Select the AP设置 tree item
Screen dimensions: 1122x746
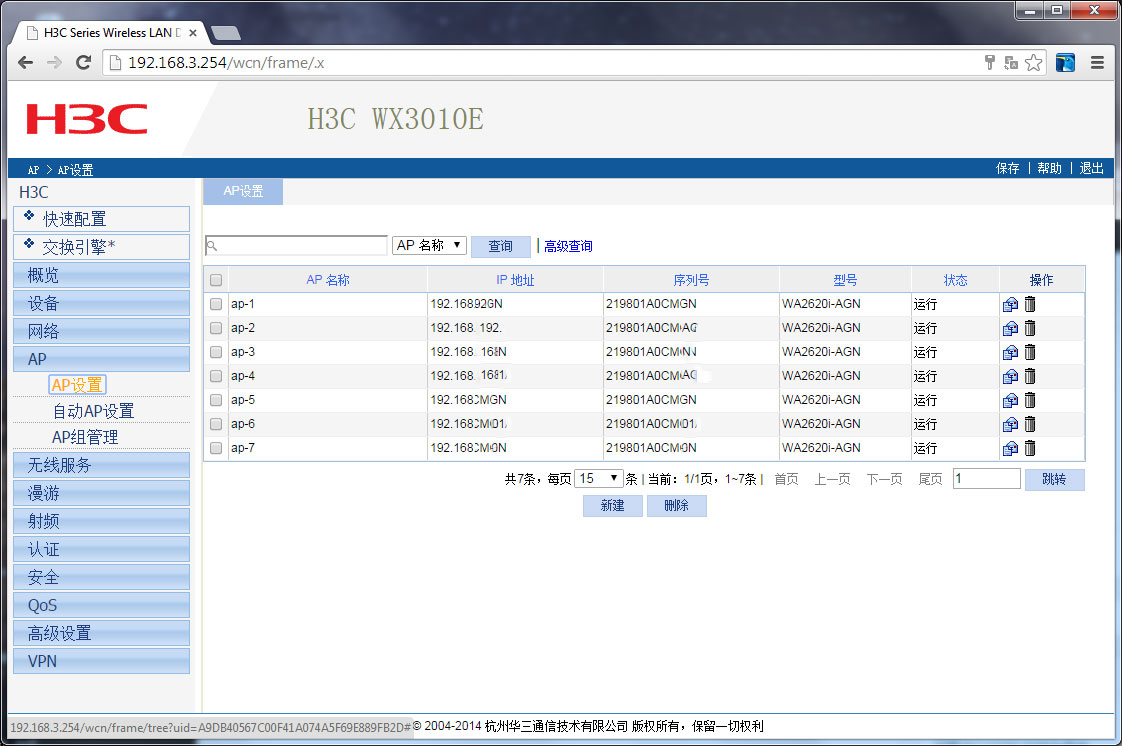(77, 385)
